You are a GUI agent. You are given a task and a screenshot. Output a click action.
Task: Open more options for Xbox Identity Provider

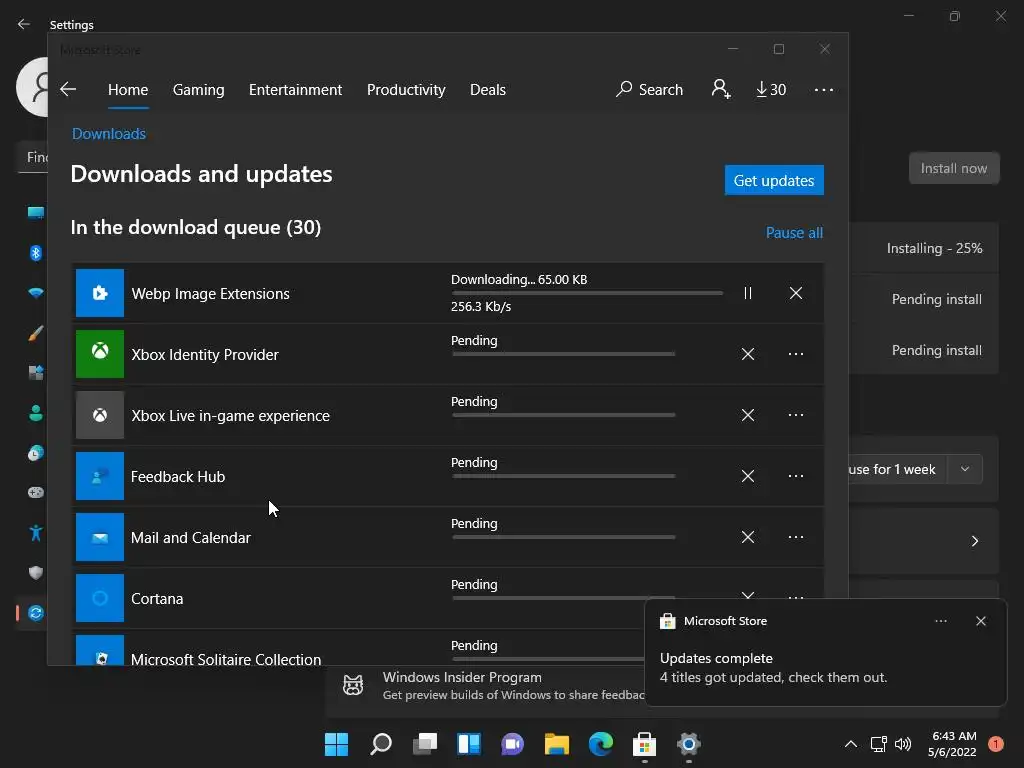(795, 354)
